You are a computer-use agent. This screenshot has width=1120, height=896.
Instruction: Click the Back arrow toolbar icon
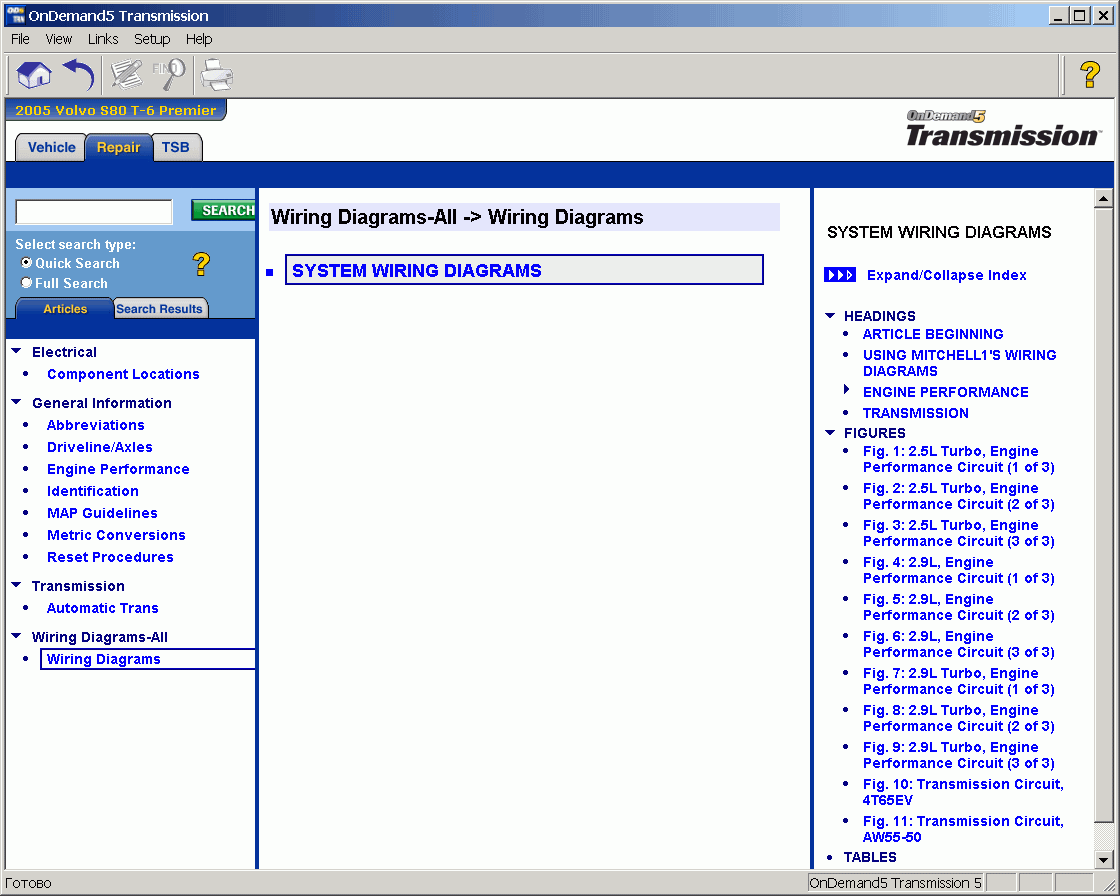pos(78,74)
